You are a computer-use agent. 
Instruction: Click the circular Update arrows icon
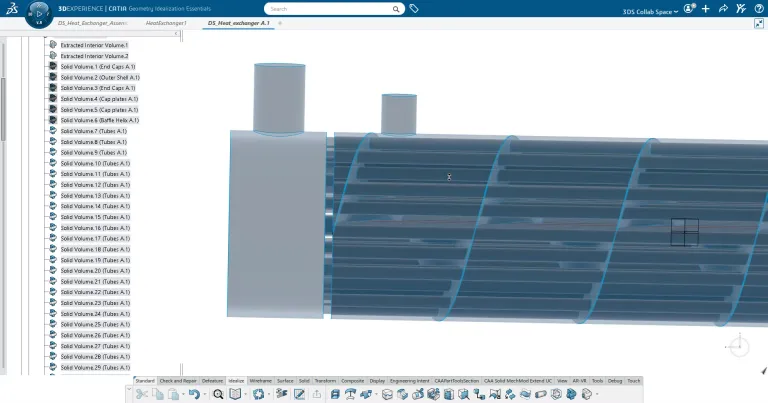tap(259, 394)
